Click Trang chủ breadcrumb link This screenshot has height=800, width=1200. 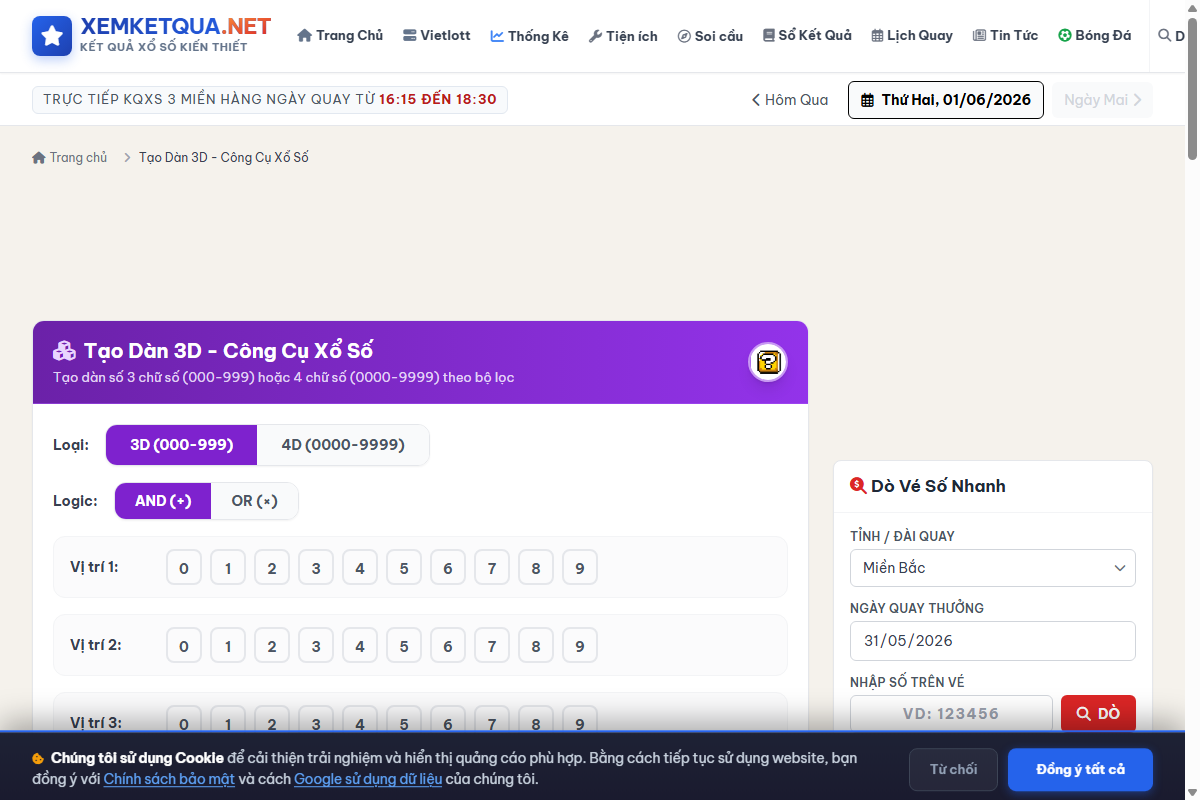(x=70, y=158)
